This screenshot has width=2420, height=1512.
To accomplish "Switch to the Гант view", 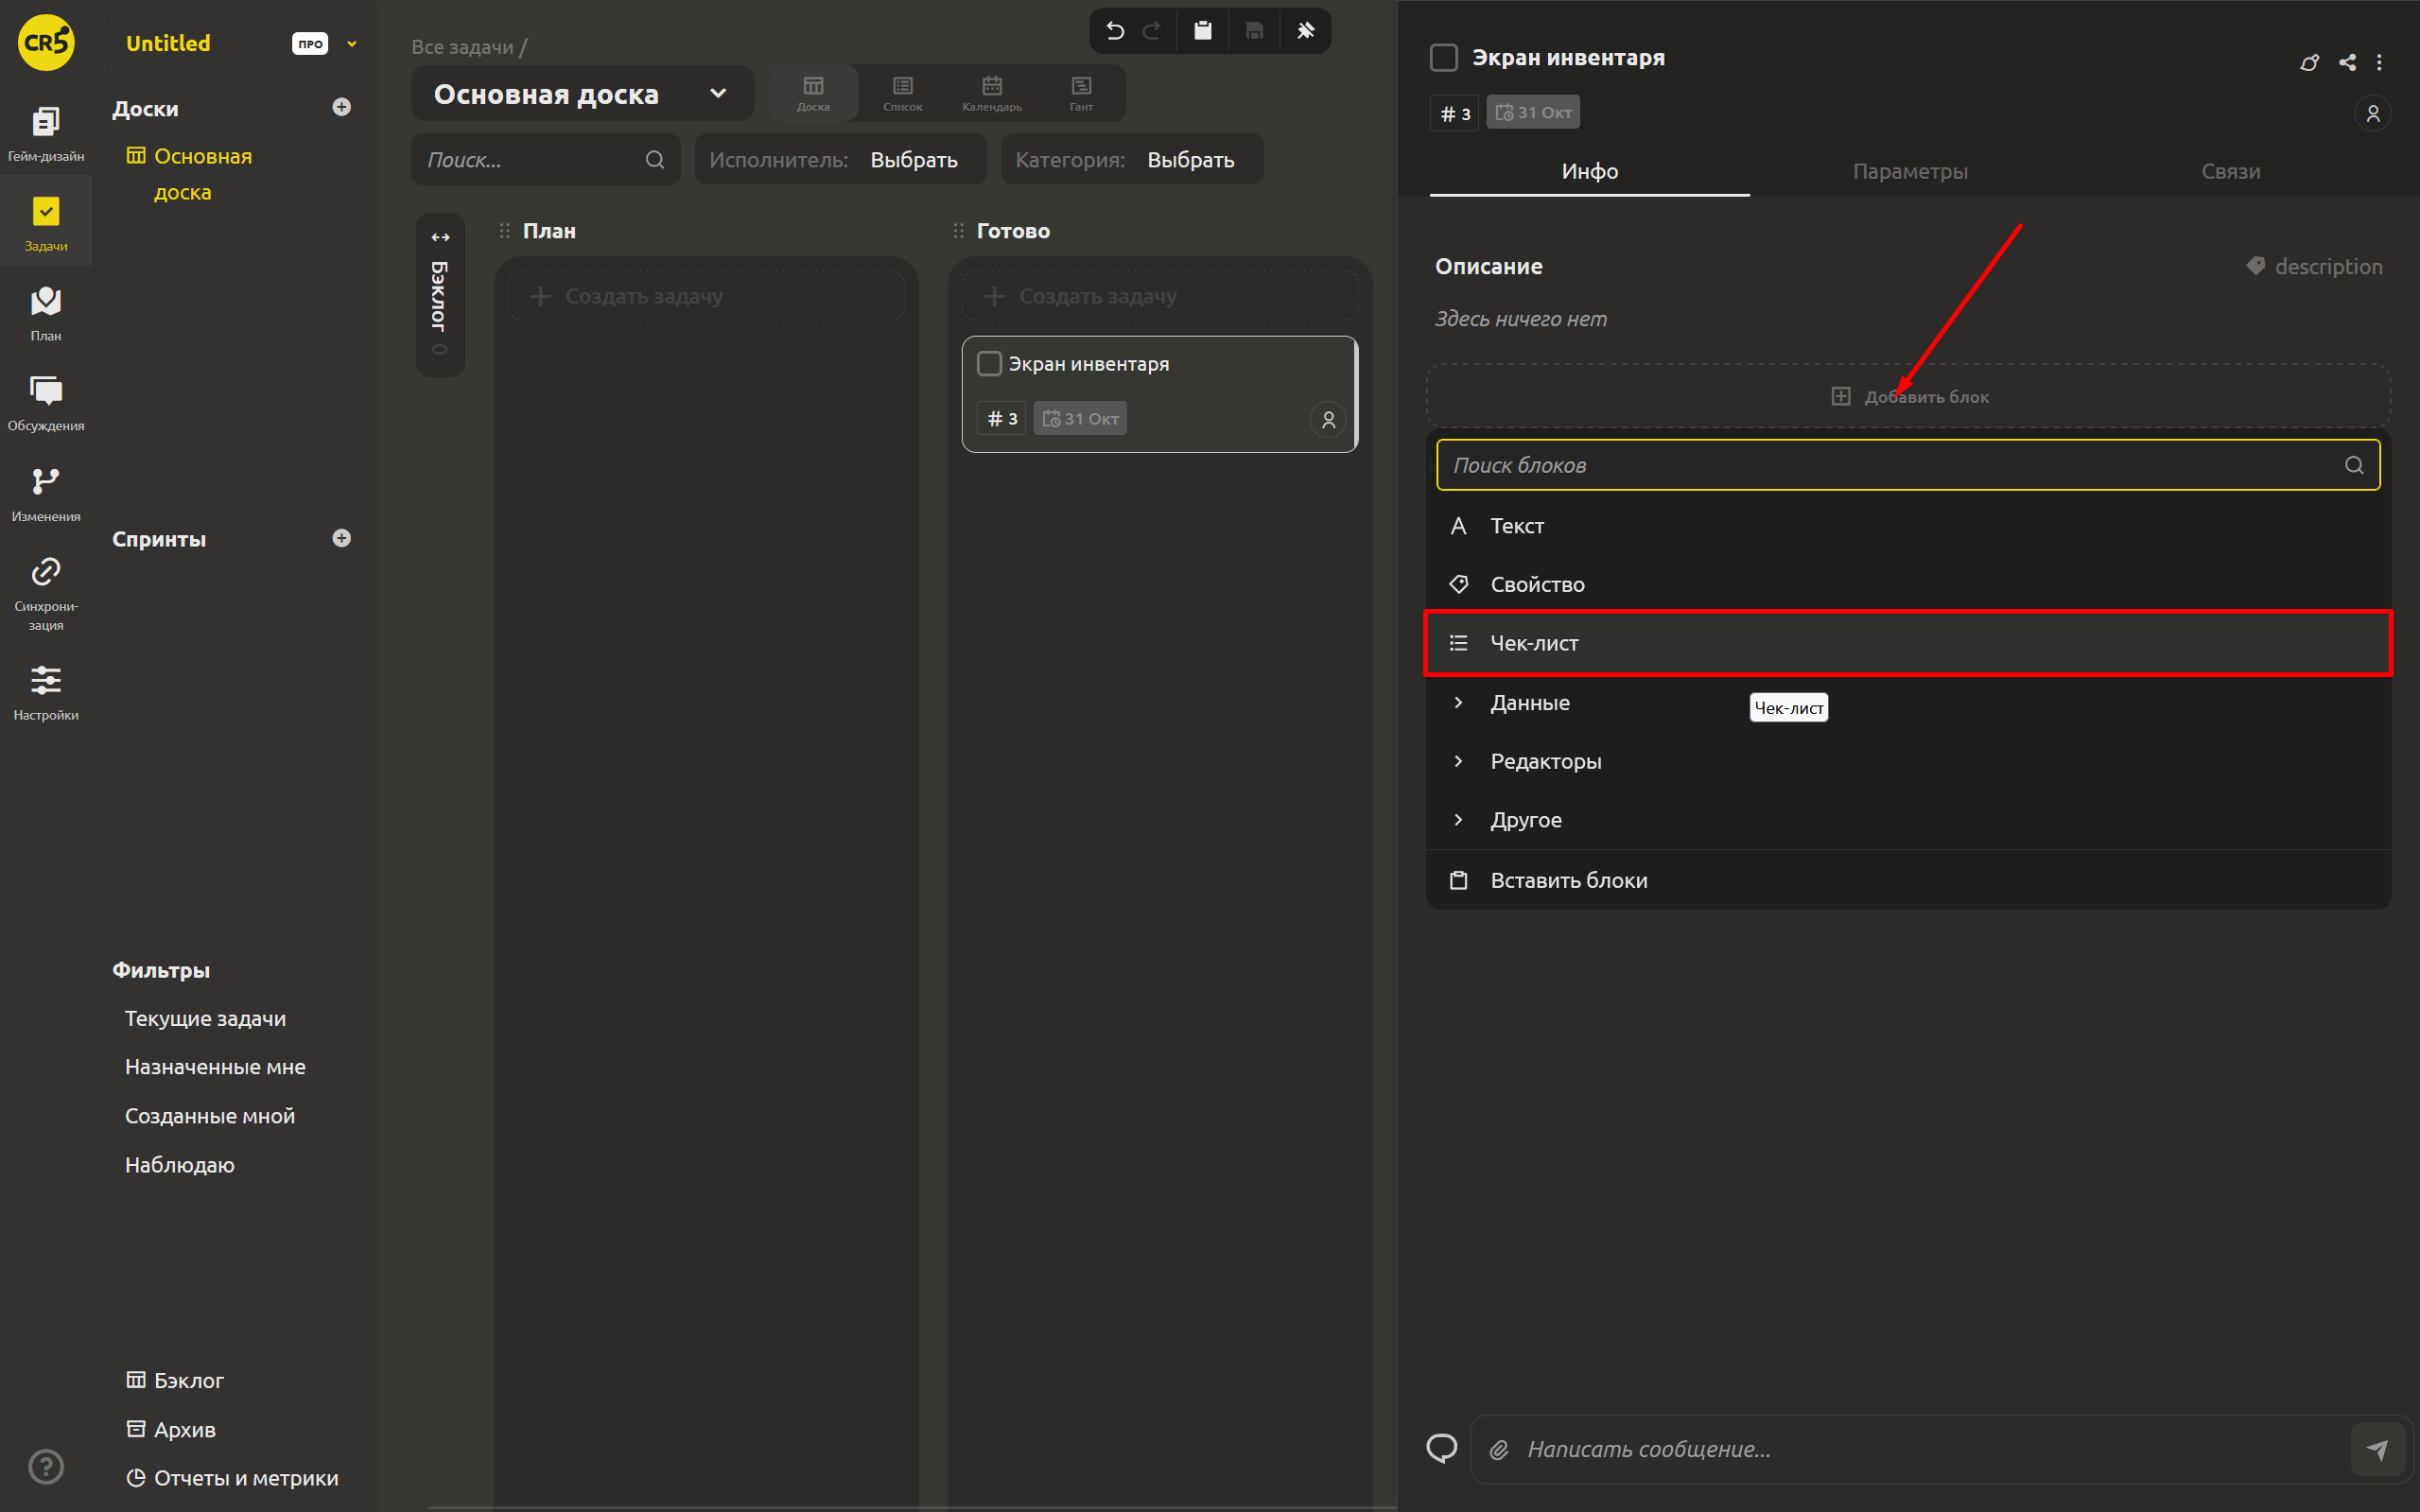I will 1081,93.
